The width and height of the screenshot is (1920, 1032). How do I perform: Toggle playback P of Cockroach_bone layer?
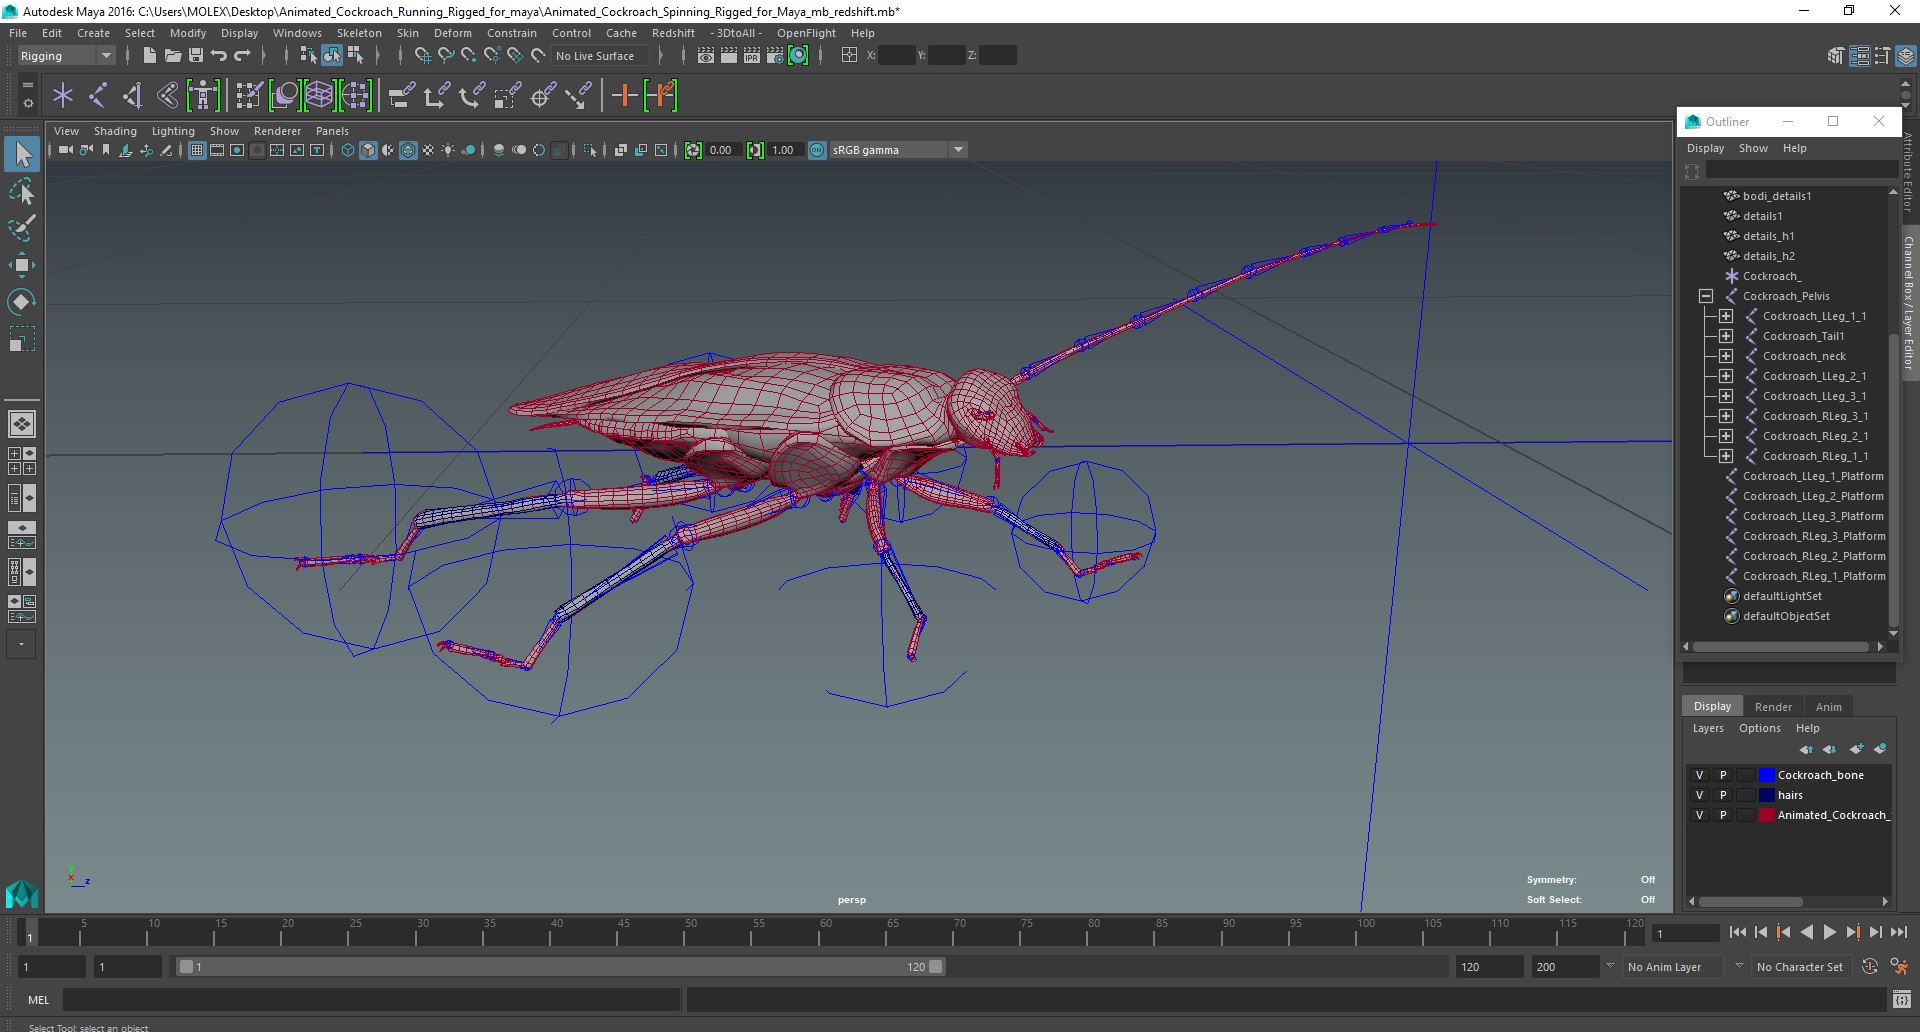point(1723,775)
